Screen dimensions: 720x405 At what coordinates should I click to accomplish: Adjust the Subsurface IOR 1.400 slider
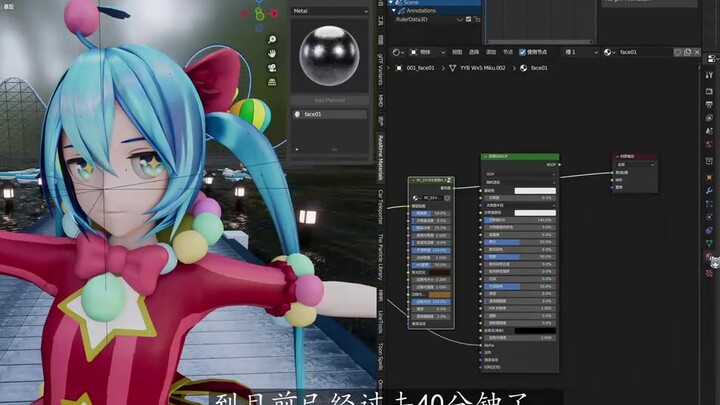tap(520, 220)
